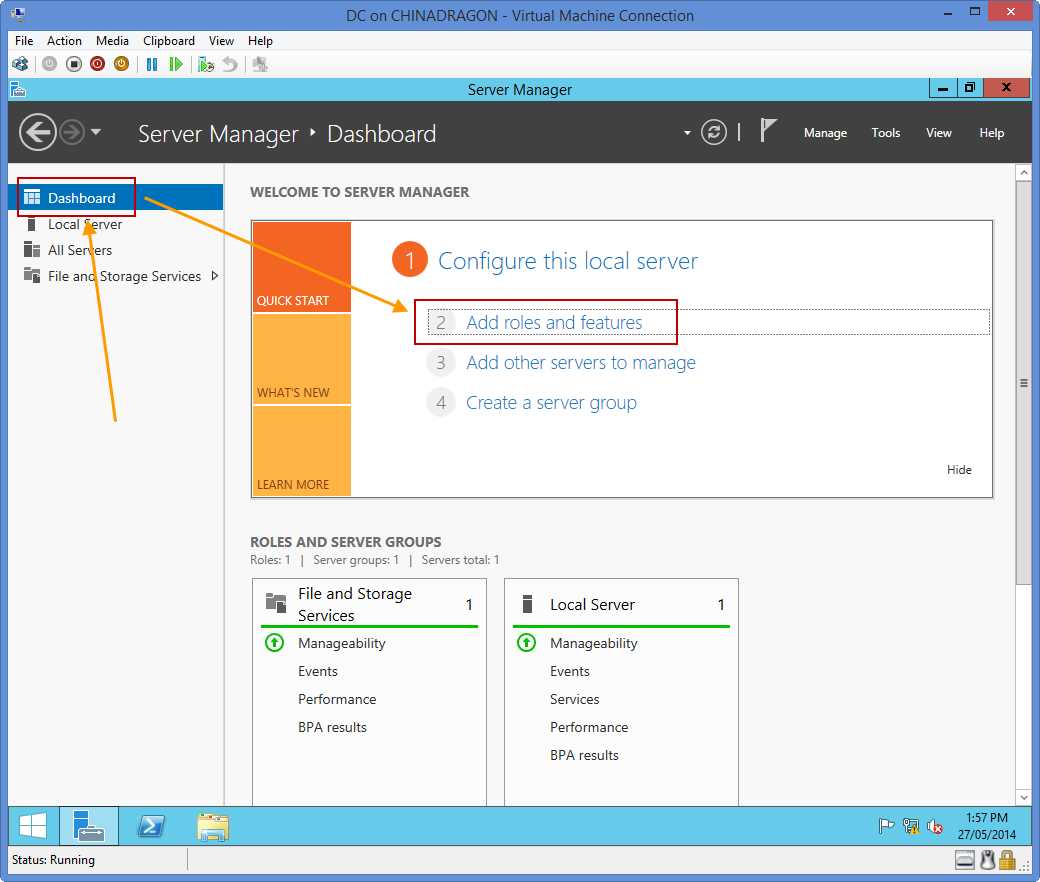
Task: Click the Revert undo arrow icon
Action: tap(229, 64)
